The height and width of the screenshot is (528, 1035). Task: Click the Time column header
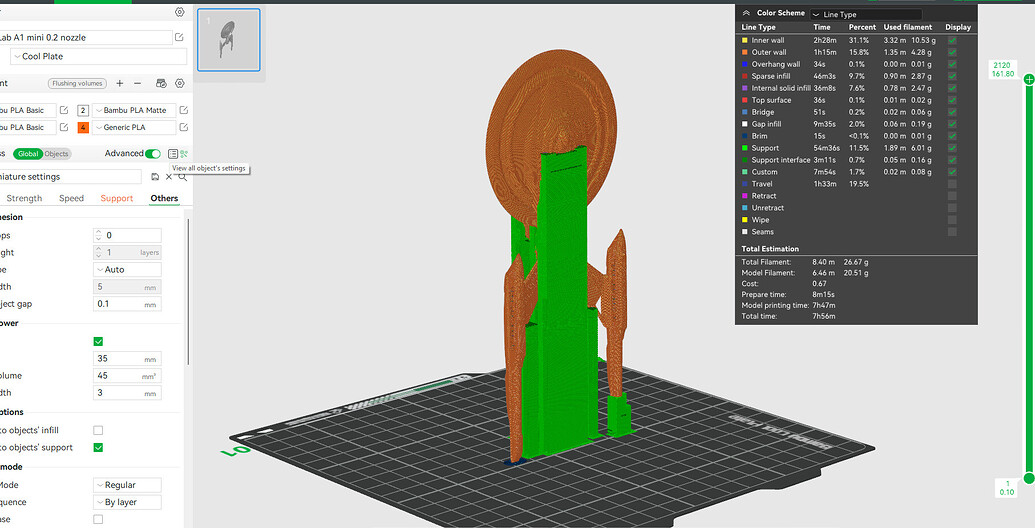[822, 27]
